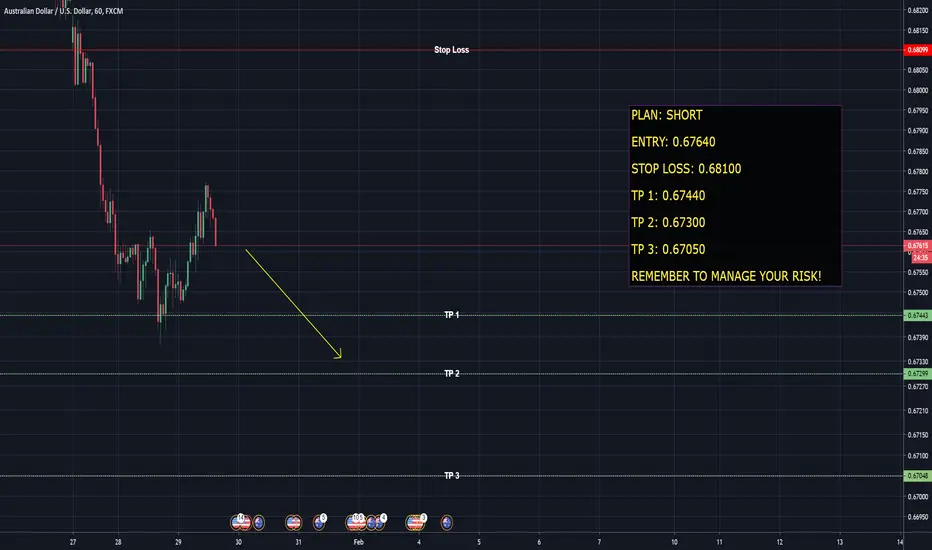The image size is (932, 550).
Task: Click green 0.67048 price tag
Action: pyautogui.click(x=917, y=476)
